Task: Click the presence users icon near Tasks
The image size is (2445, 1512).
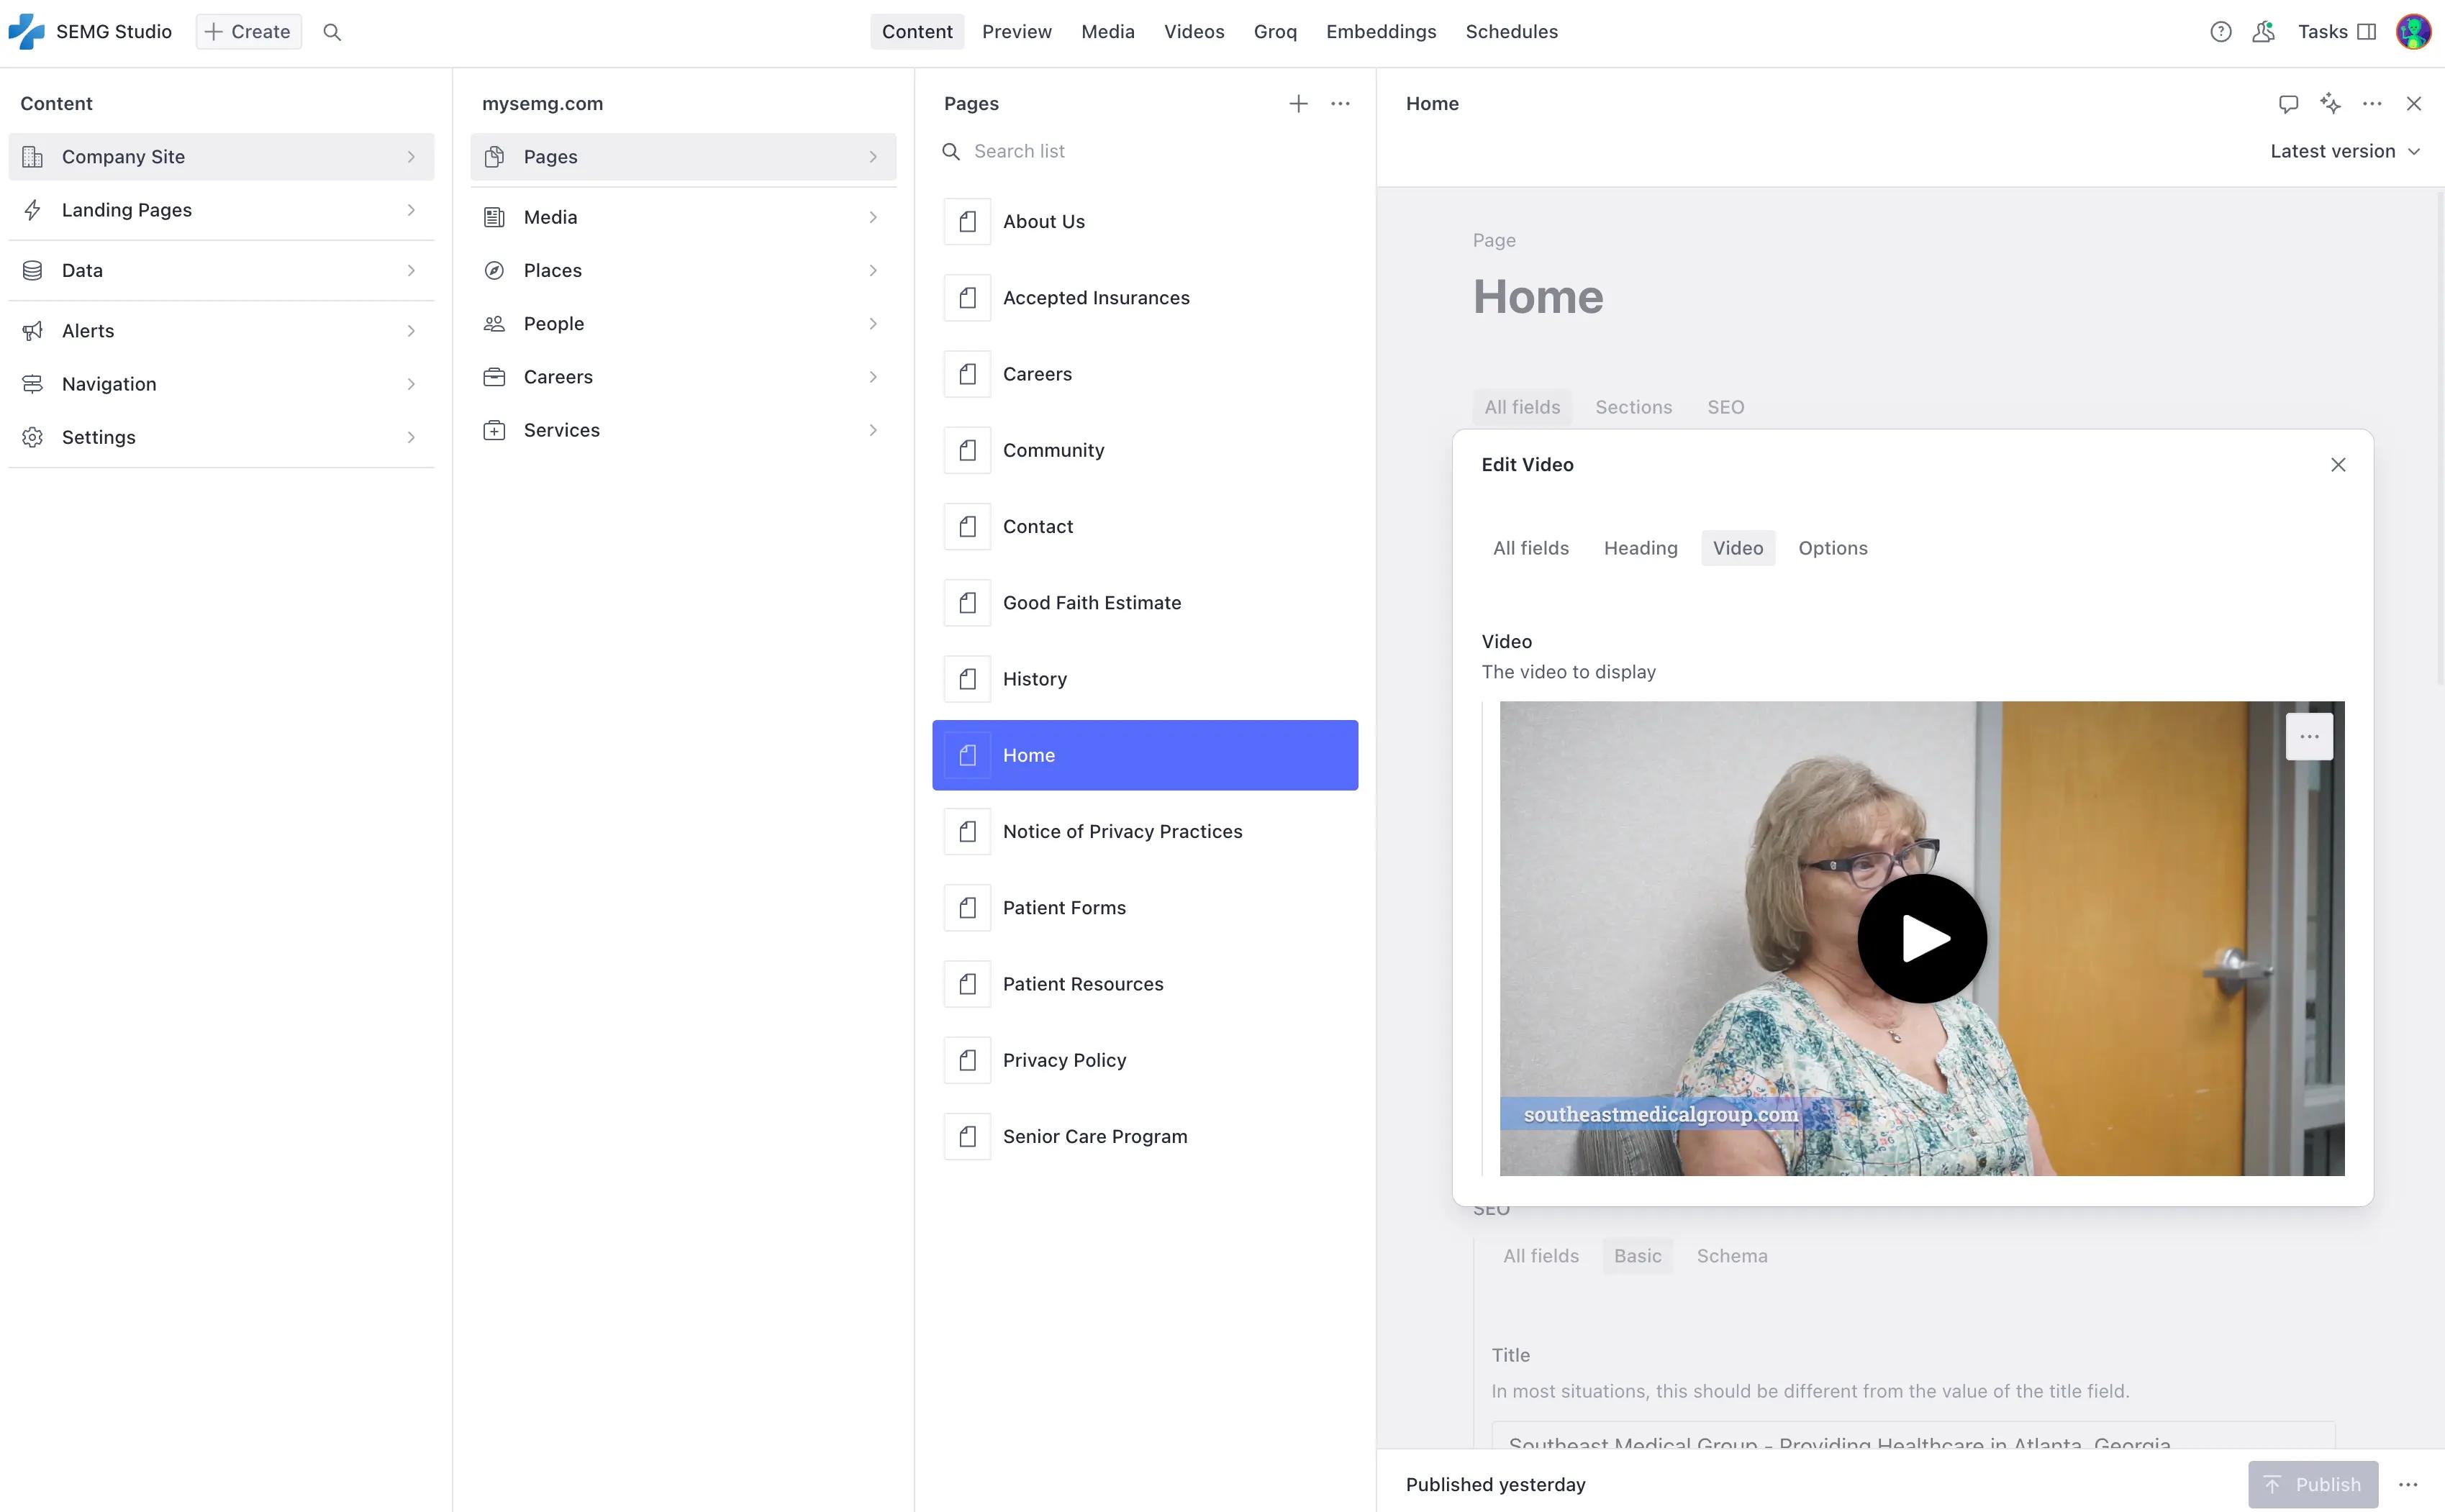Action: coord(2263,32)
